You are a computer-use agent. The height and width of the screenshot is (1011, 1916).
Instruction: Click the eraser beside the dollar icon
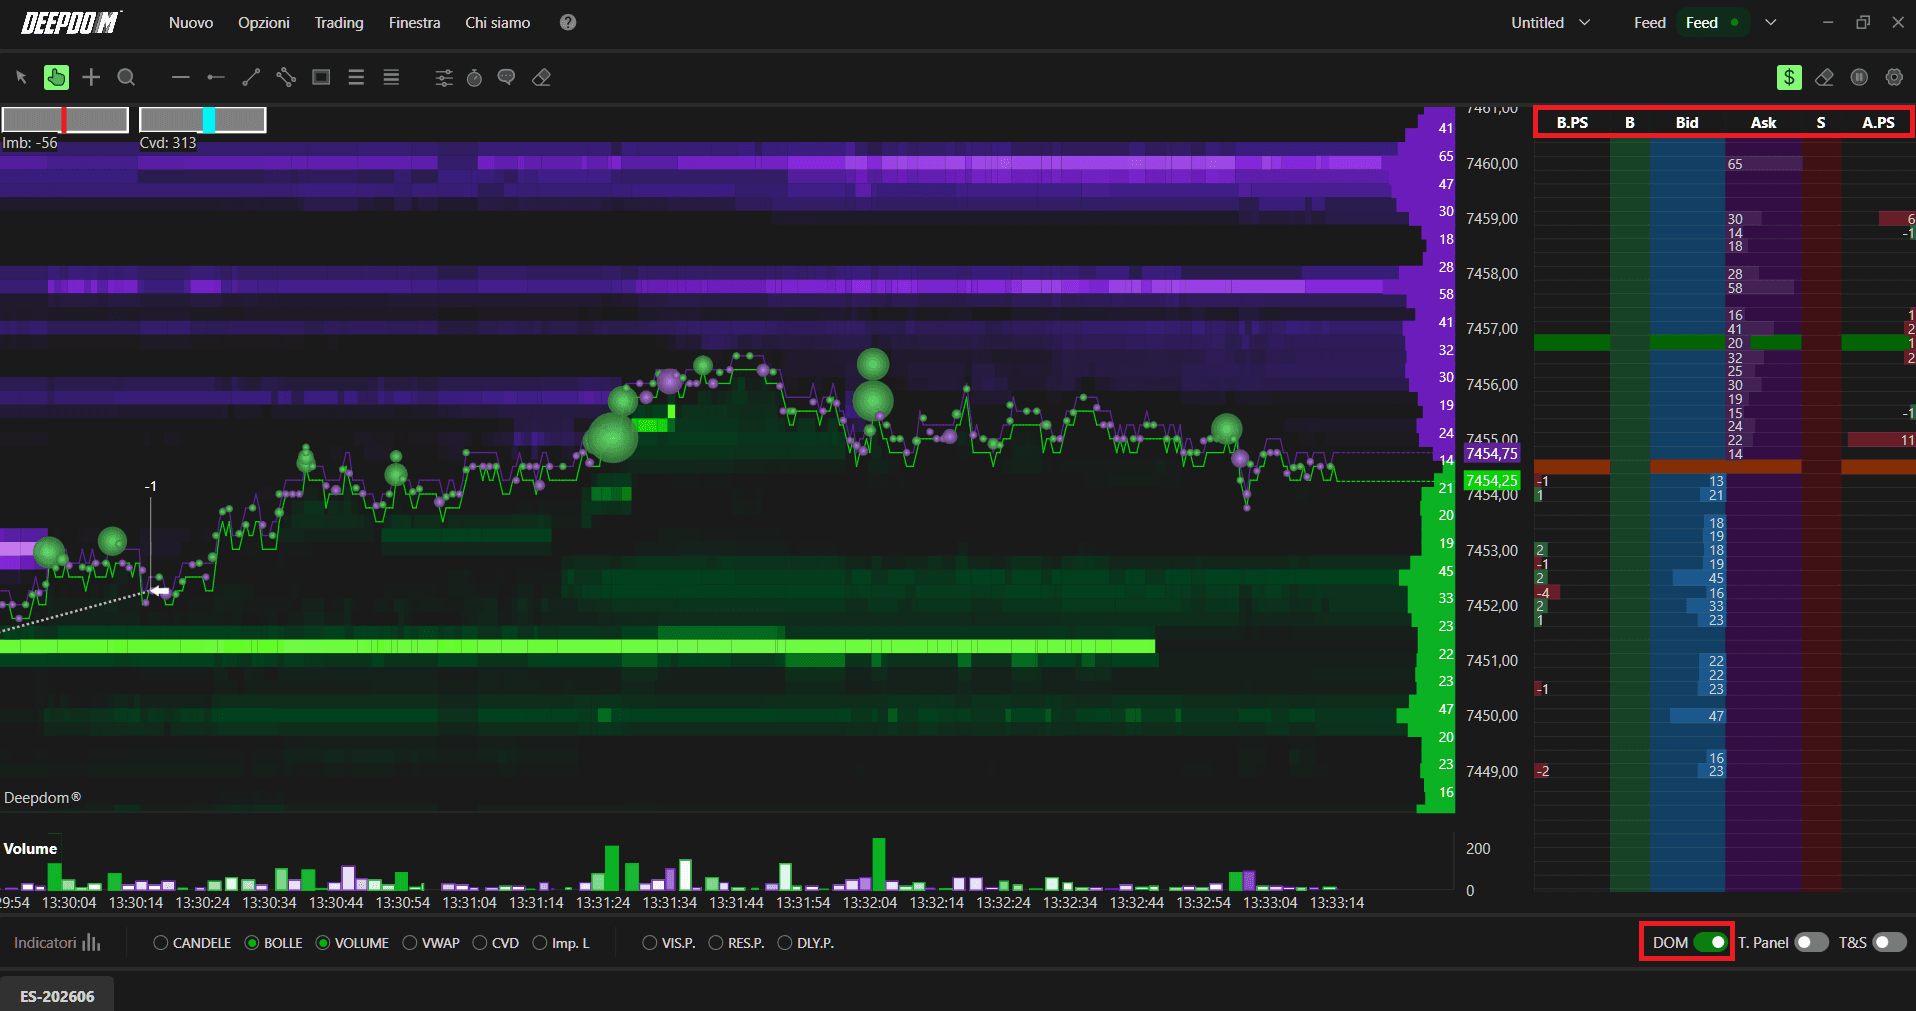coord(1824,77)
